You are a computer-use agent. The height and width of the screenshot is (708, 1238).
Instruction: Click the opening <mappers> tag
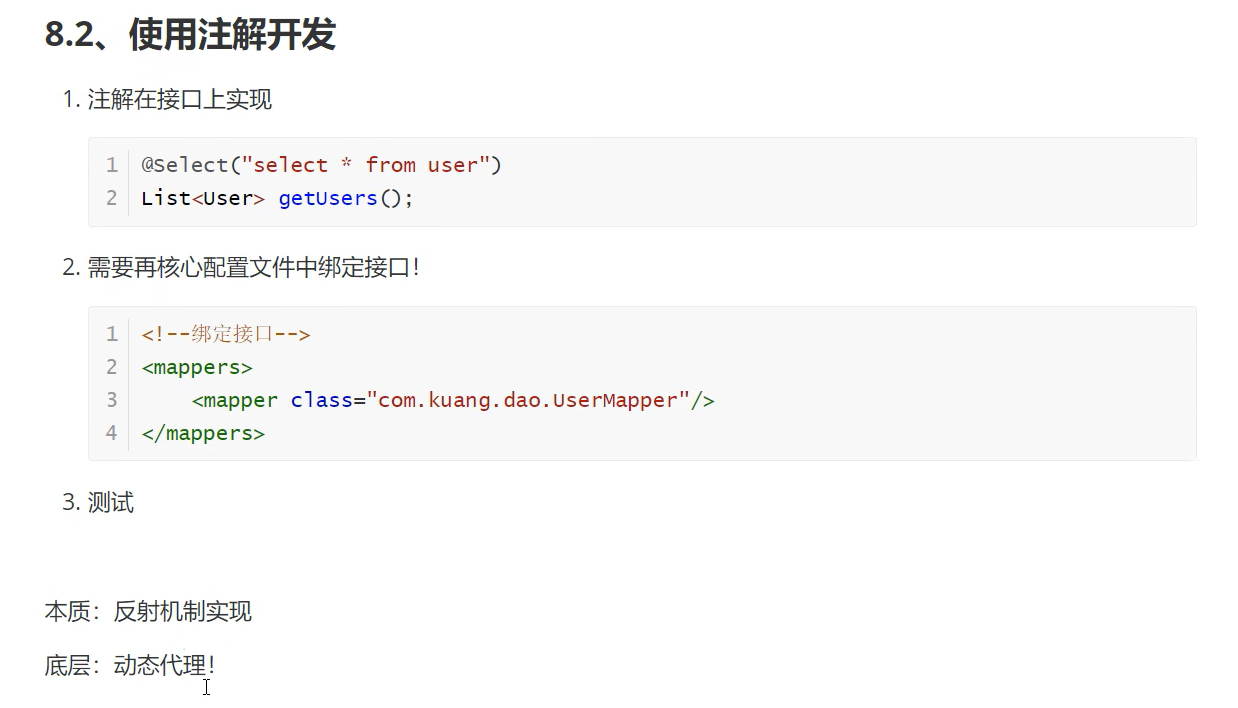tap(197, 367)
